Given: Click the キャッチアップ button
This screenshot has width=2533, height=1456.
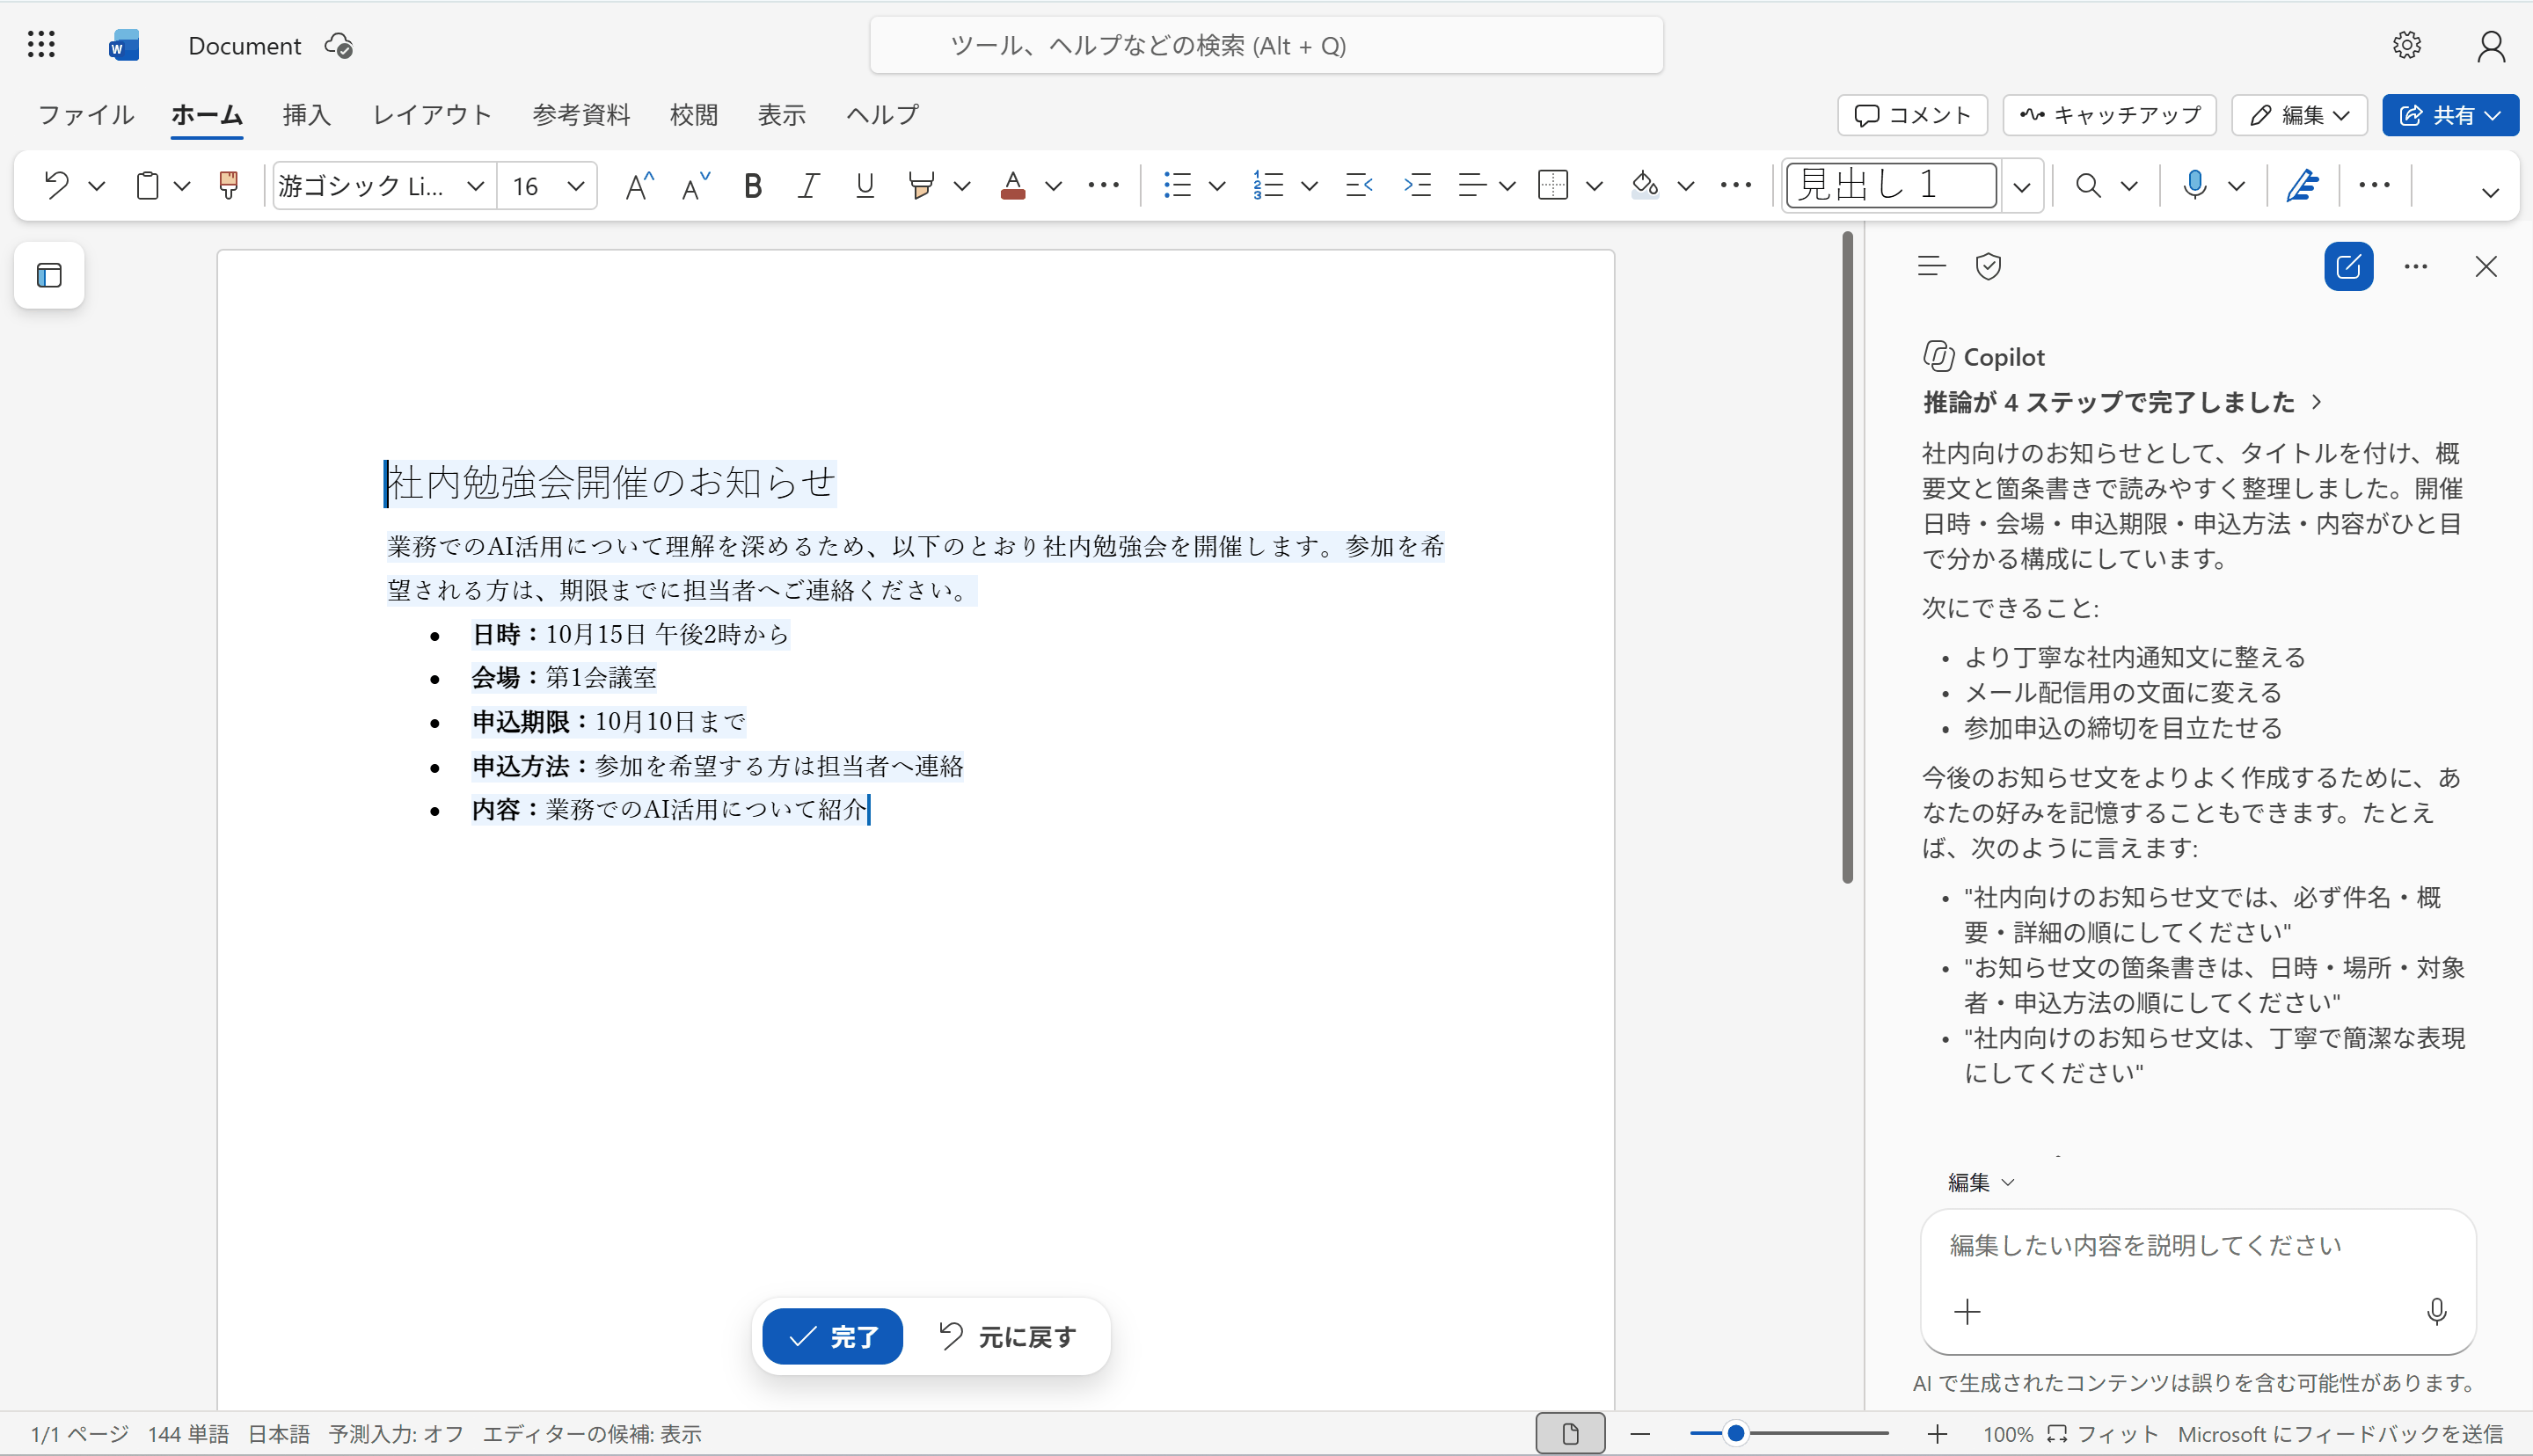Looking at the screenshot, I should coord(2109,115).
